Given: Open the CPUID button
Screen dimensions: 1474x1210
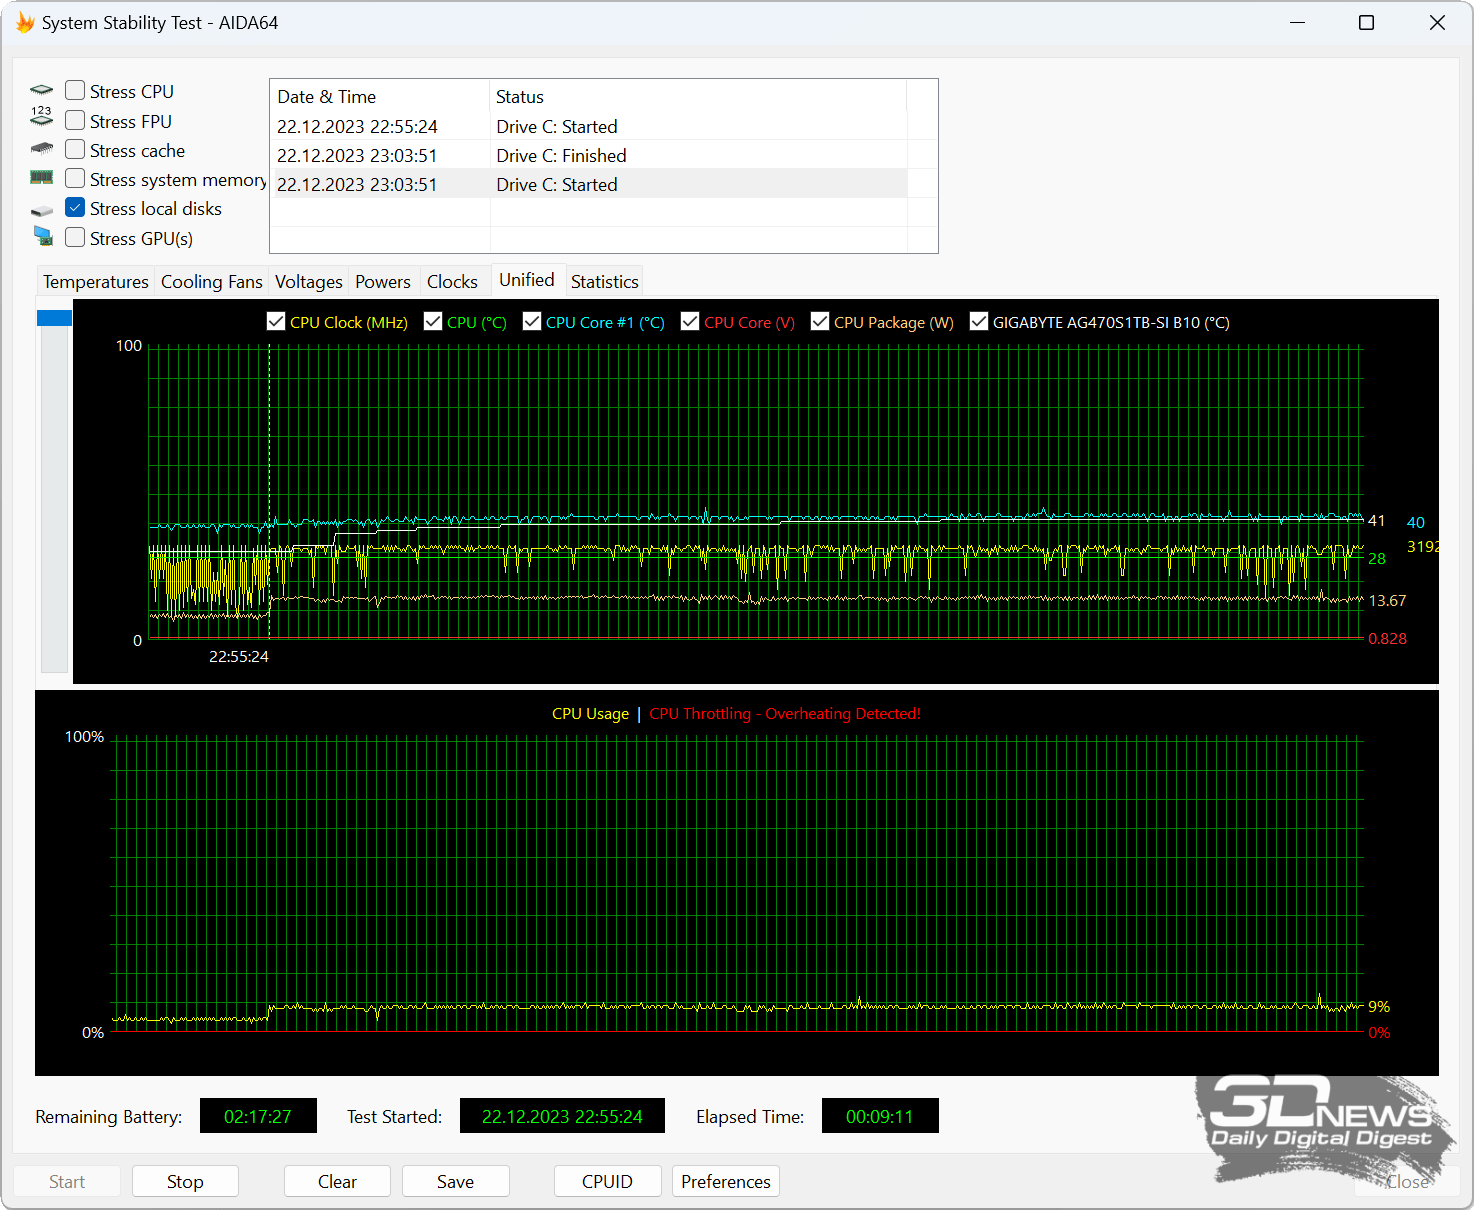Looking at the screenshot, I should click(x=607, y=1181).
